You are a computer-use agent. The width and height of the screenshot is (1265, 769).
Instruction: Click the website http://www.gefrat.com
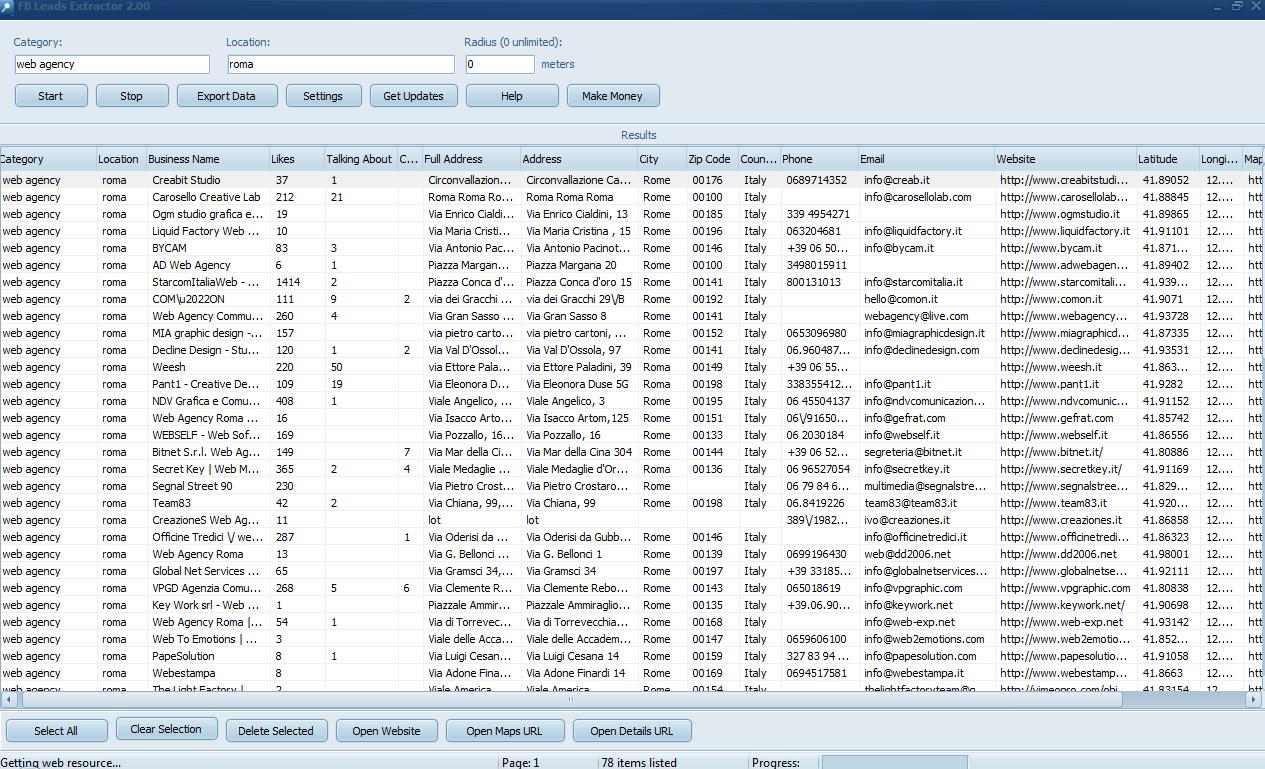1057,418
